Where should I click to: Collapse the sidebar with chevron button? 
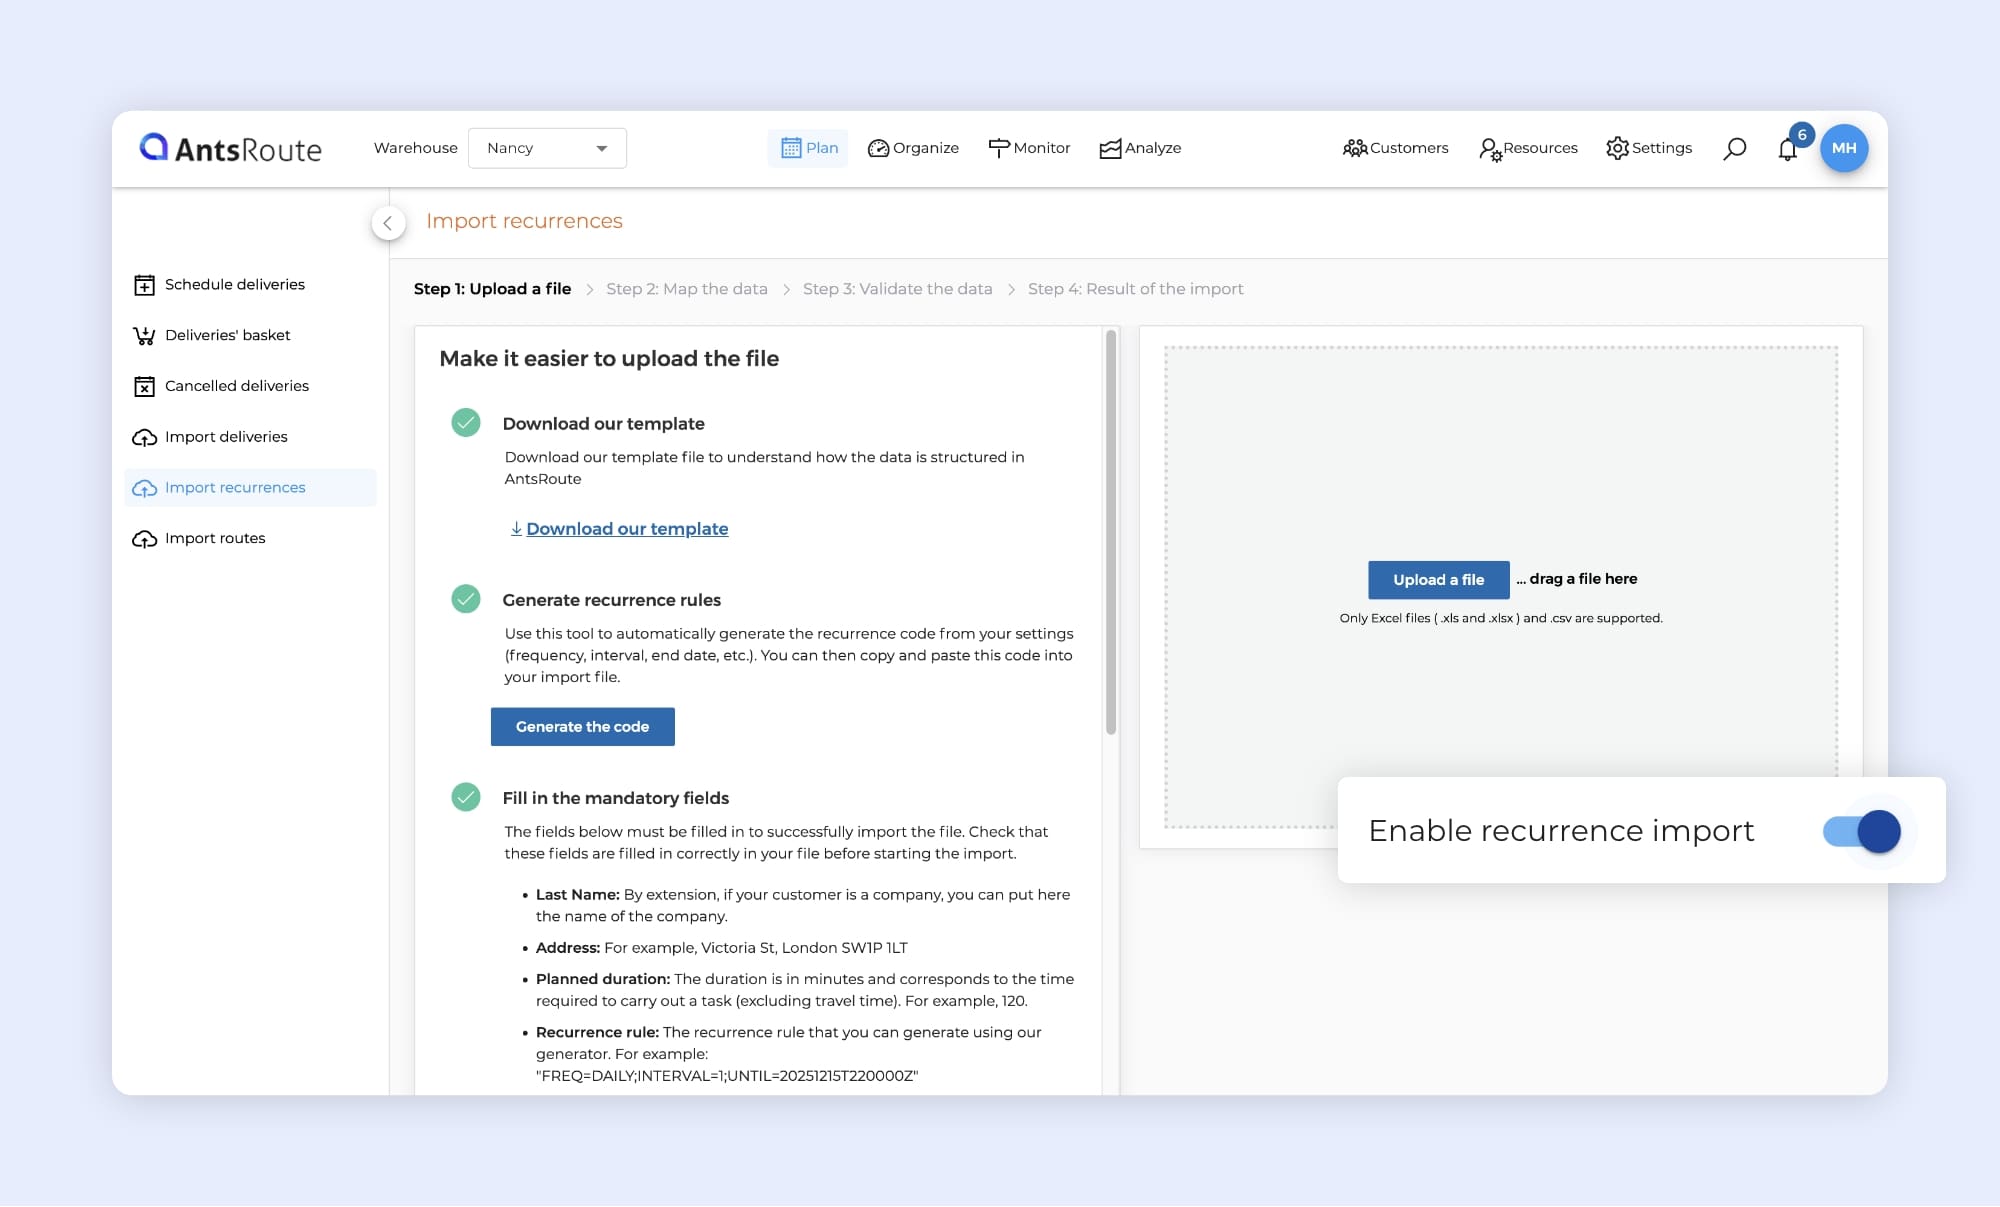(388, 223)
